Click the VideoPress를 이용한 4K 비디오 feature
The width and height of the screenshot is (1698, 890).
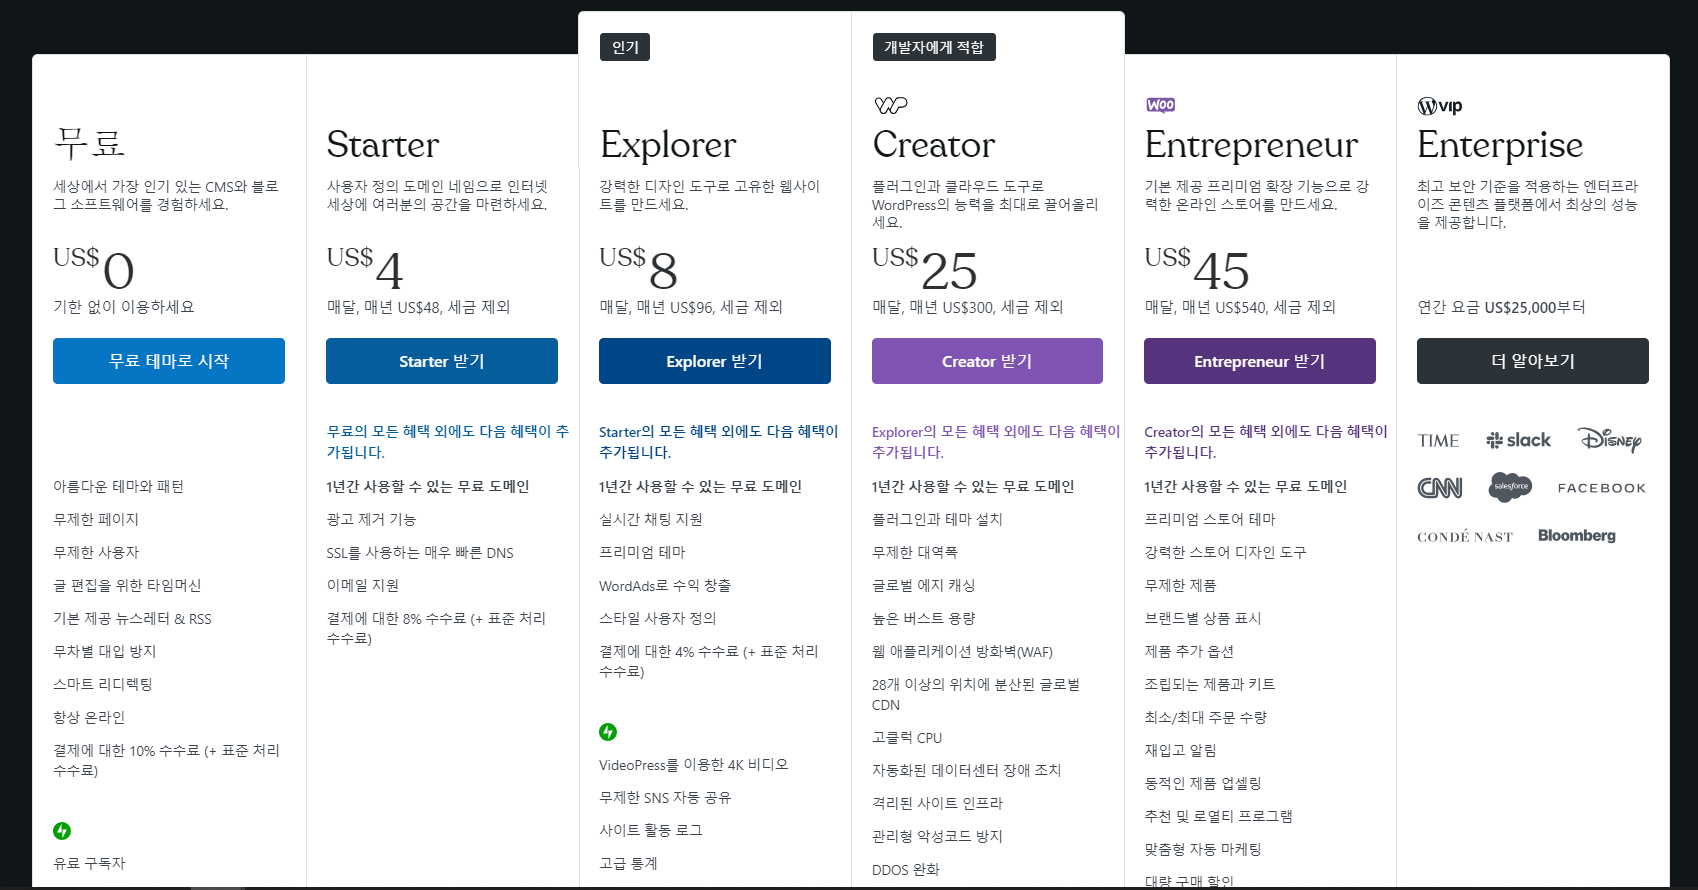click(694, 765)
